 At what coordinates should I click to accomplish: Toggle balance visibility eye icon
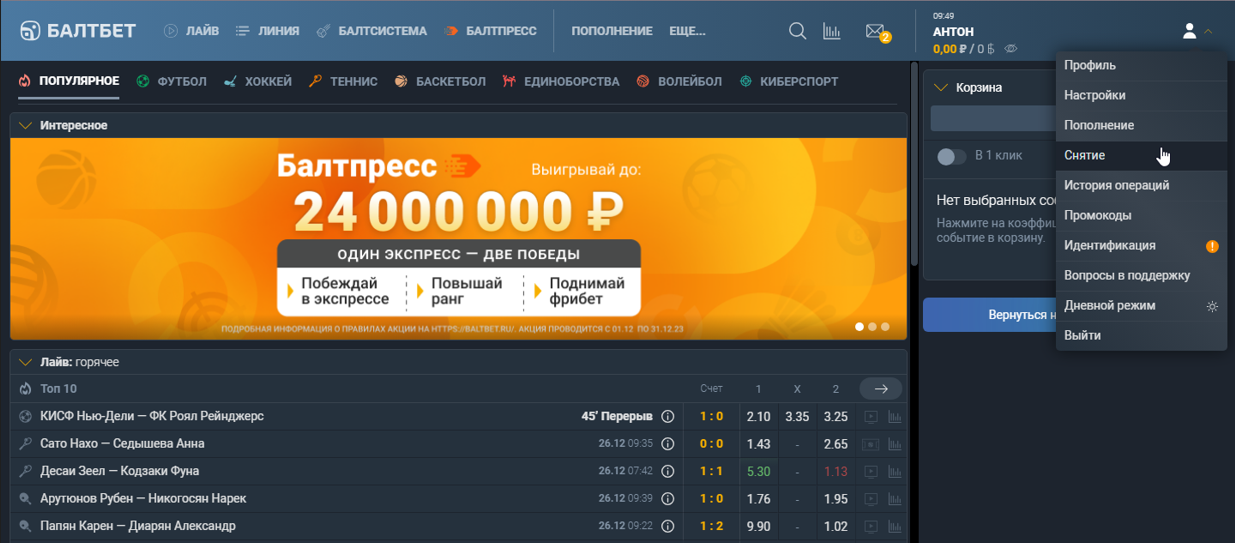[1011, 49]
